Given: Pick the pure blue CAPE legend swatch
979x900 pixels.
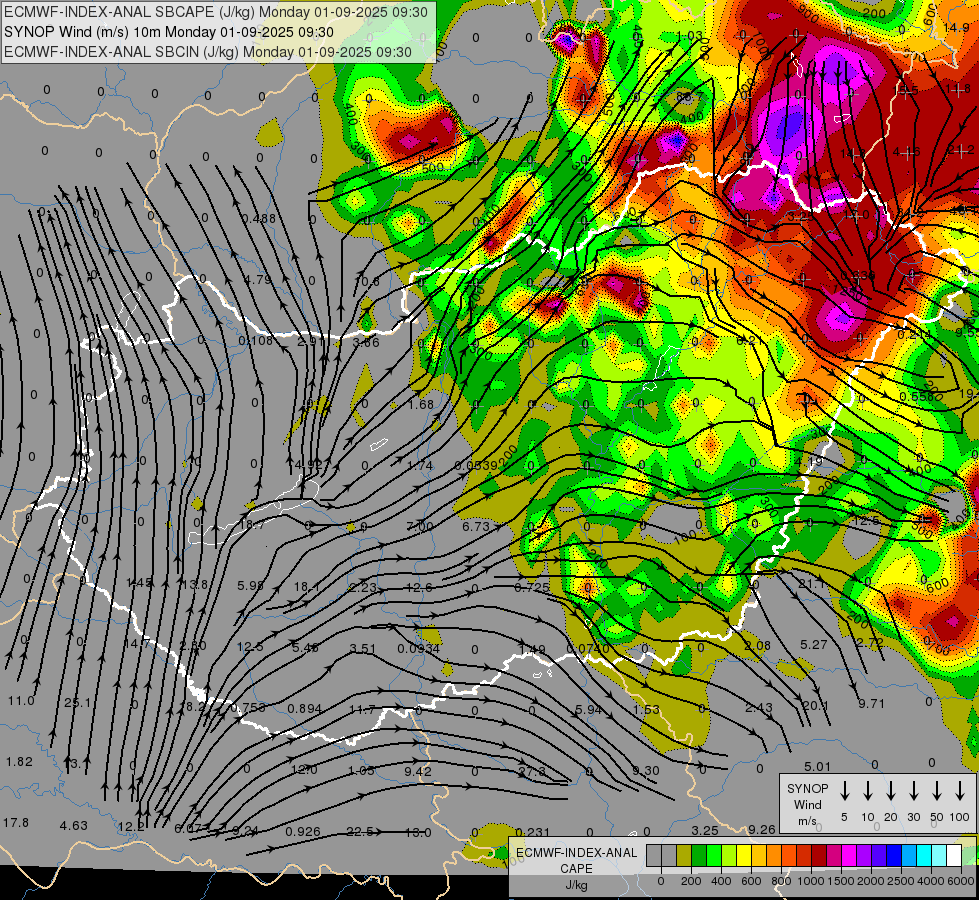Looking at the screenshot, I should point(893,855).
